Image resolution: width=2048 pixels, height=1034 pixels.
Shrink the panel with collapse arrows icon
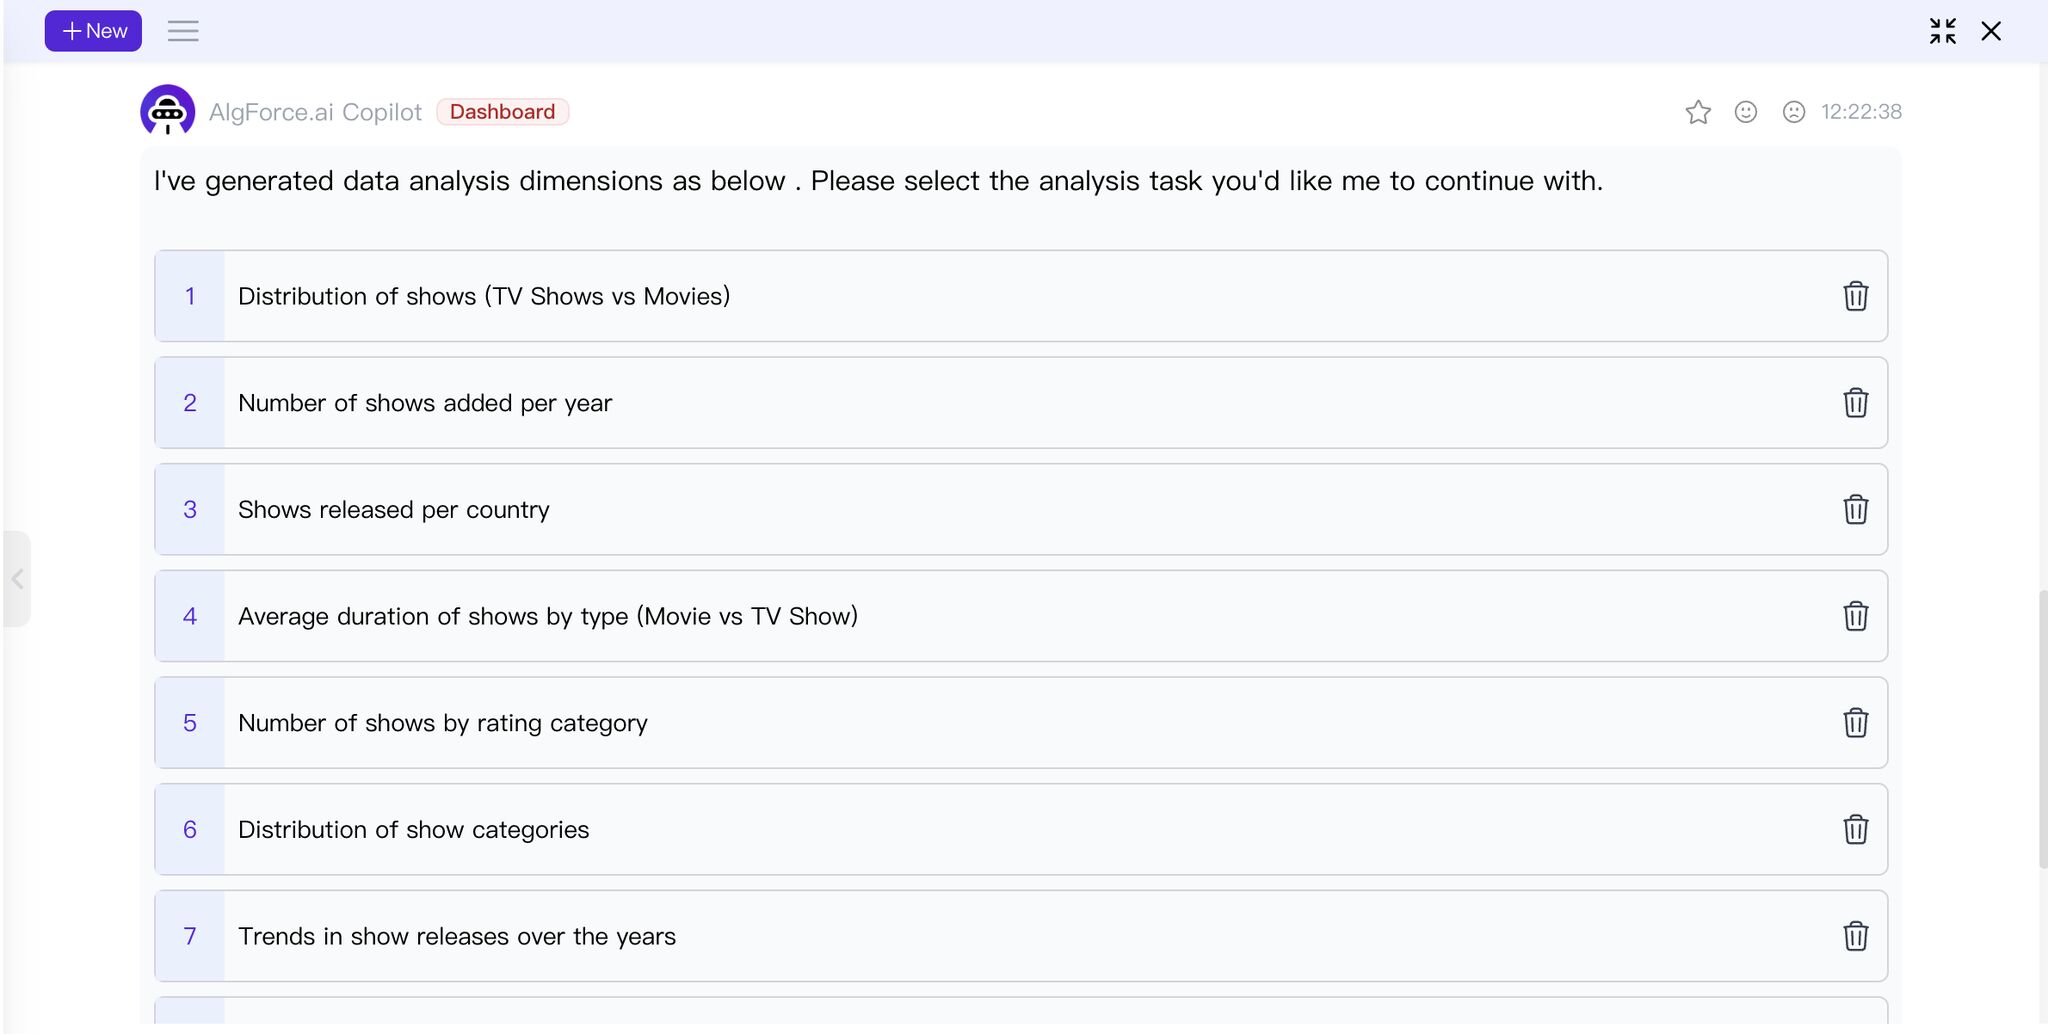(1943, 31)
